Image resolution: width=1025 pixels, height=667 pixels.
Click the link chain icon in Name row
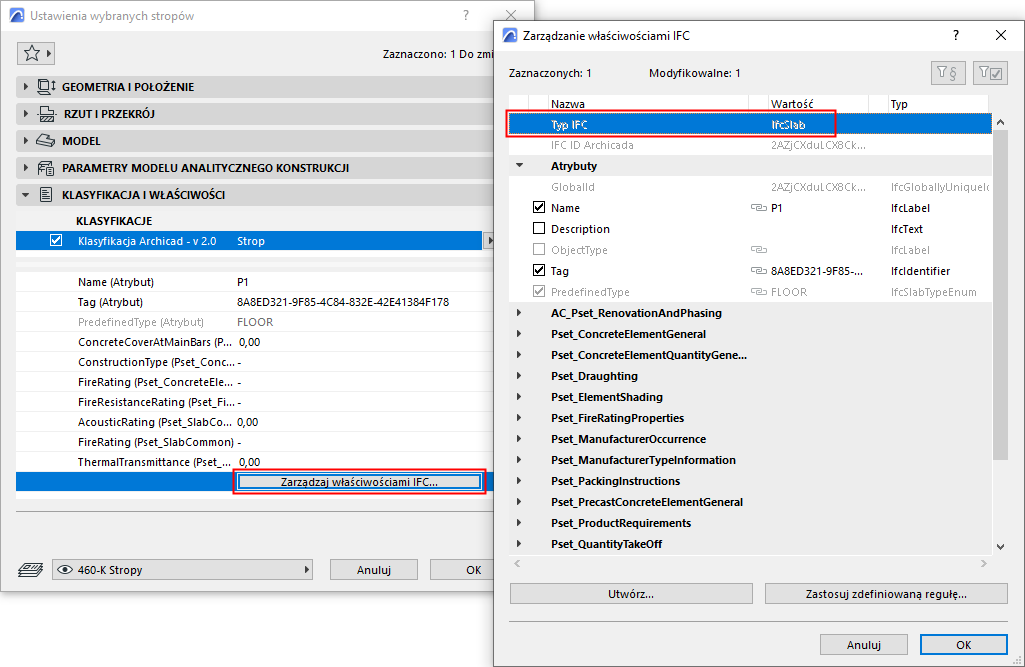(758, 208)
